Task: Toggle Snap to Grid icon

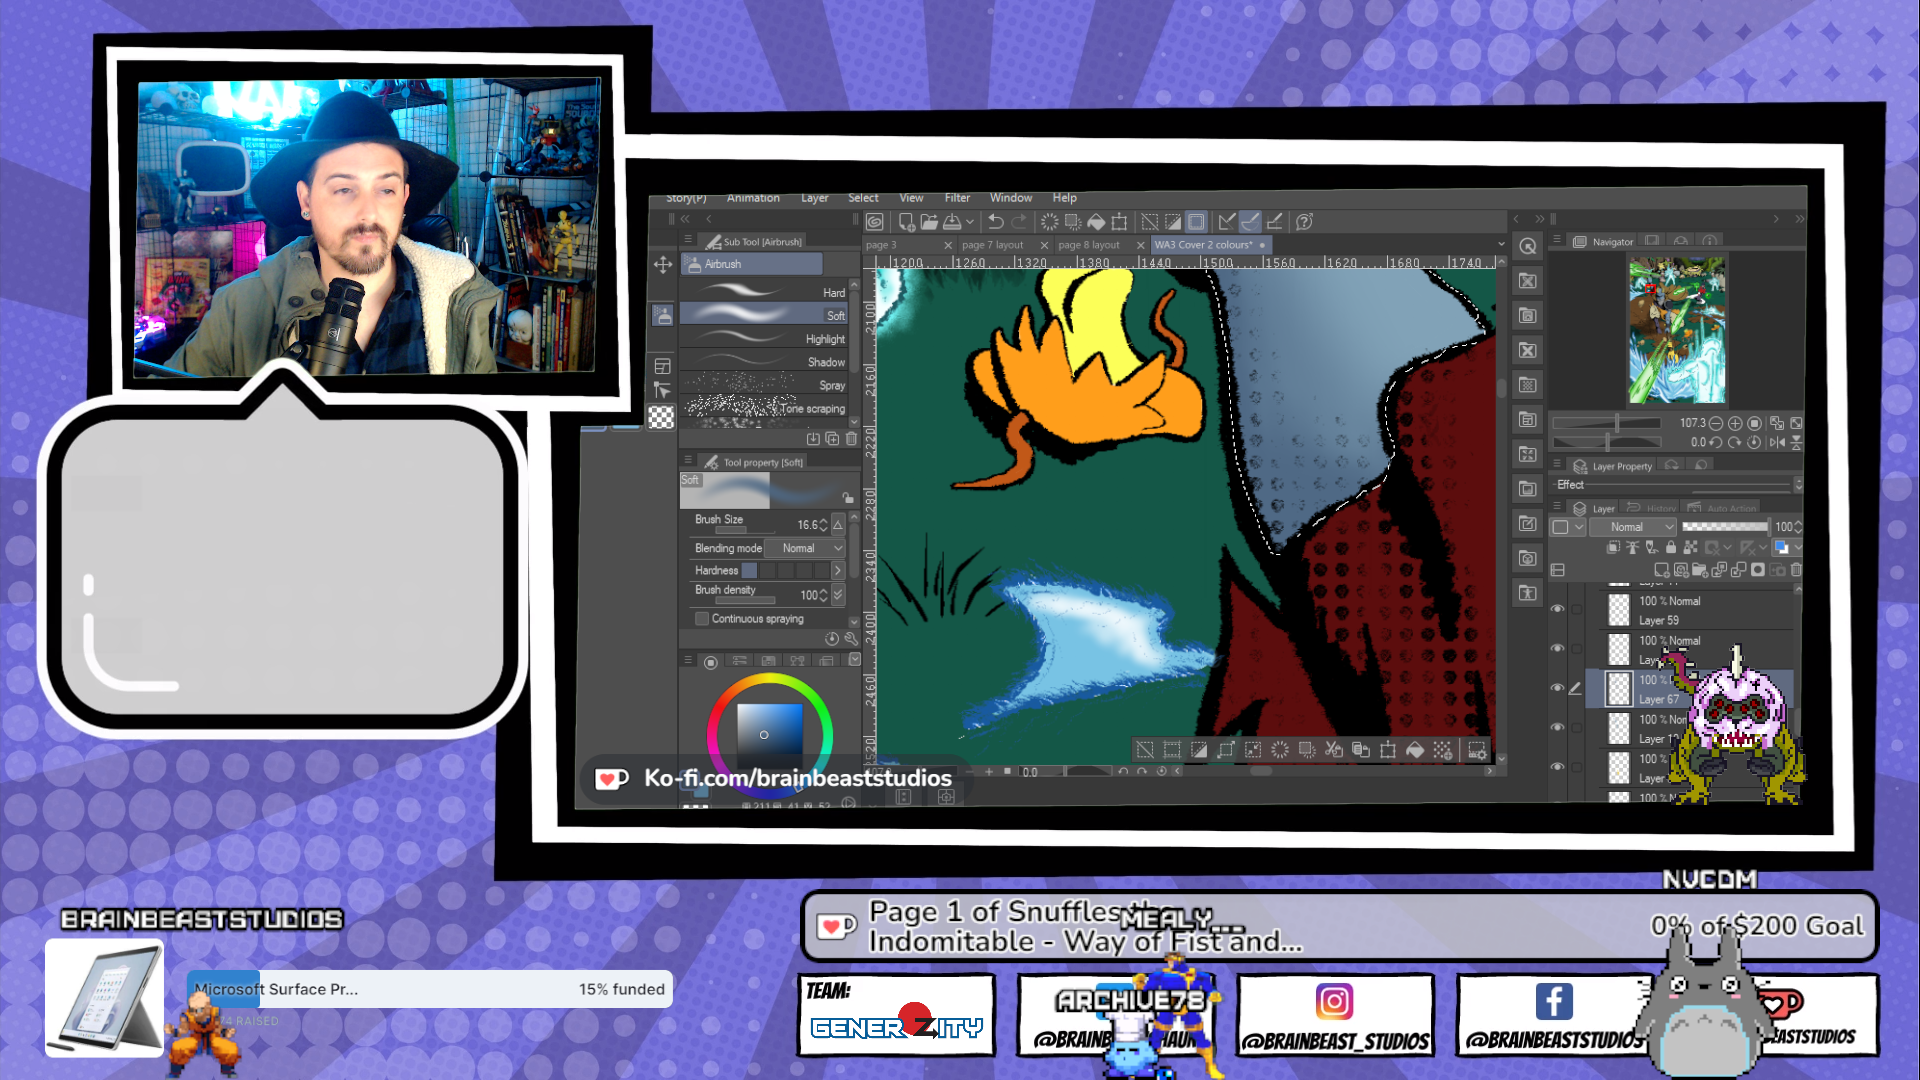Action: (1274, 222)
